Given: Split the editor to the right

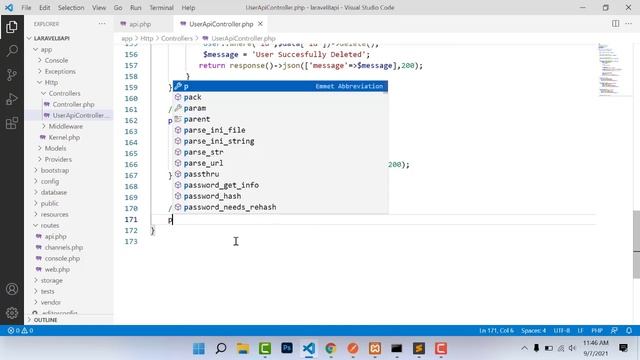Looking at the screenshot, I should point(616,24).
